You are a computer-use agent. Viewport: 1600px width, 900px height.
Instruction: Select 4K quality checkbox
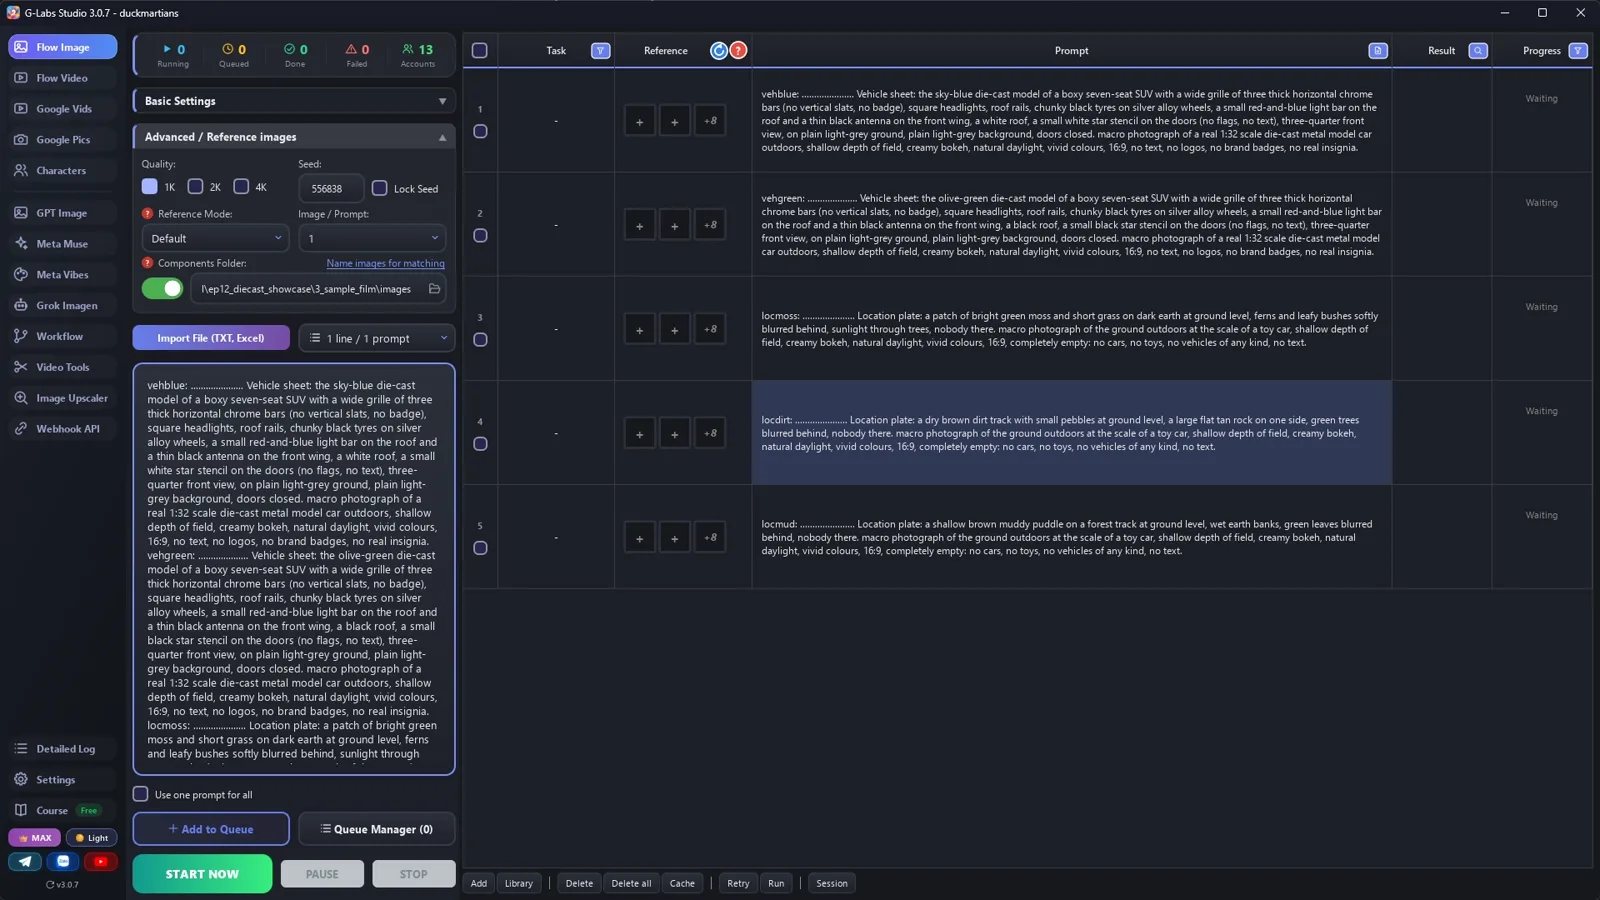[241, 187]
